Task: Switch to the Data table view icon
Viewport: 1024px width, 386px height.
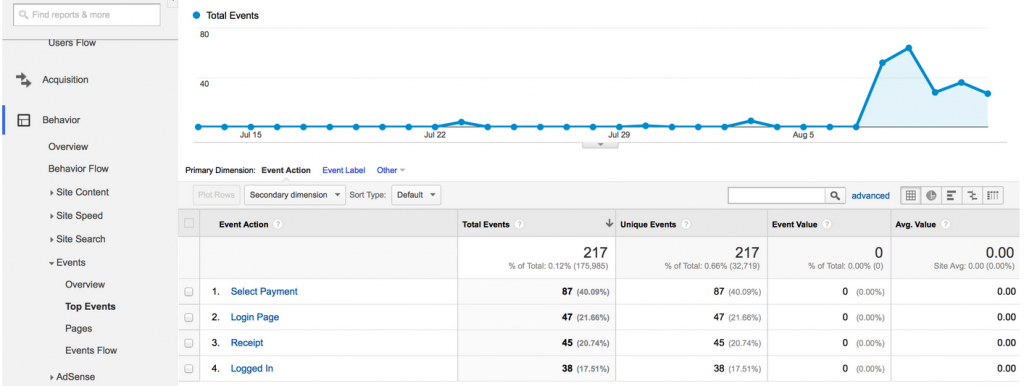Action: [911, 195]
